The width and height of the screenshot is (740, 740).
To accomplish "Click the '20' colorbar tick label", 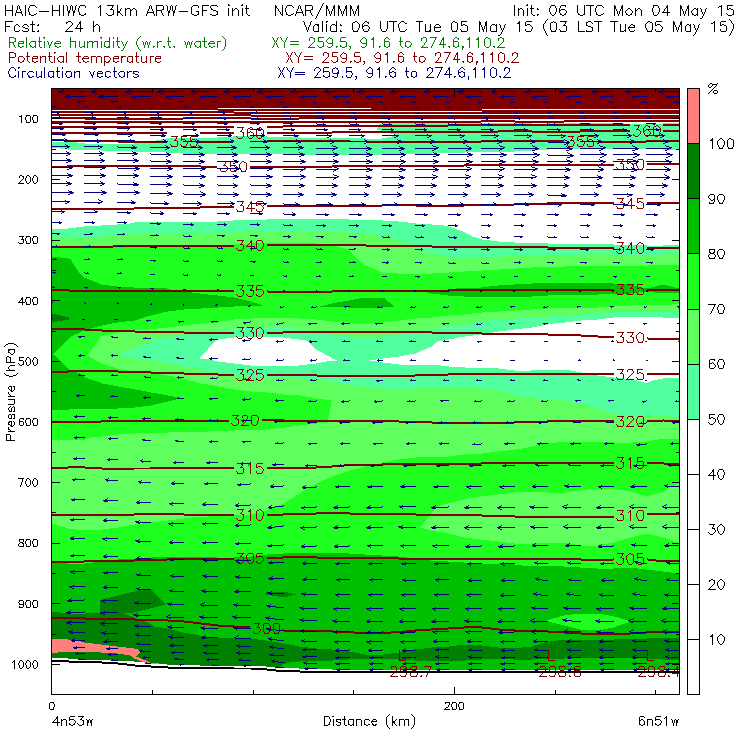I will pos(717,585).
